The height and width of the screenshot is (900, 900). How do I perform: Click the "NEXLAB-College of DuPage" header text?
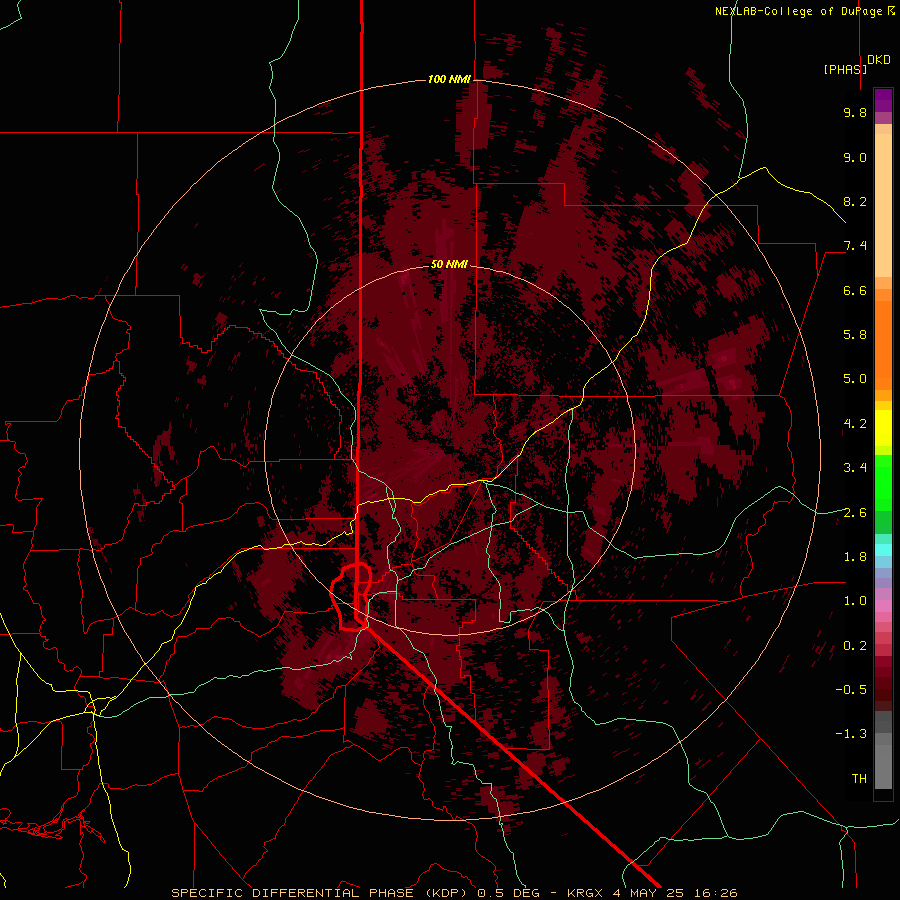click(798, 11)
